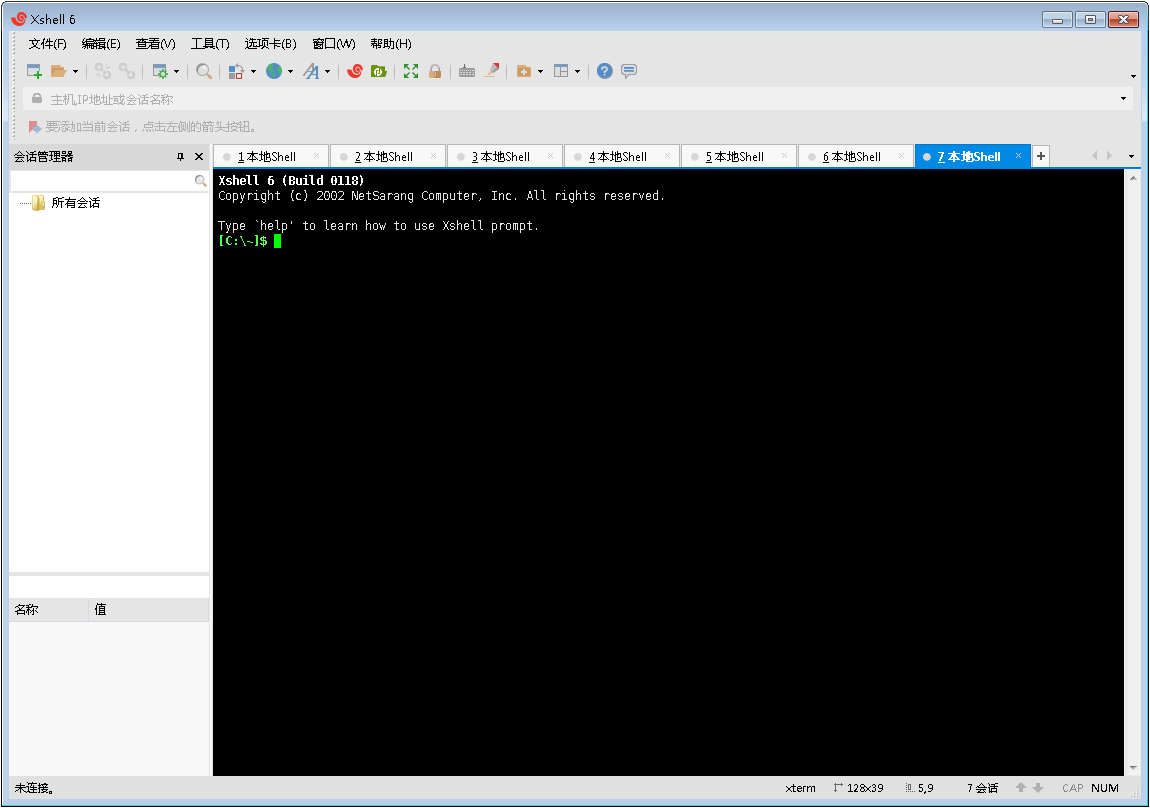Click the session search magnifier icon
The height and width of the screenshot is (808, 1150).
200,180
